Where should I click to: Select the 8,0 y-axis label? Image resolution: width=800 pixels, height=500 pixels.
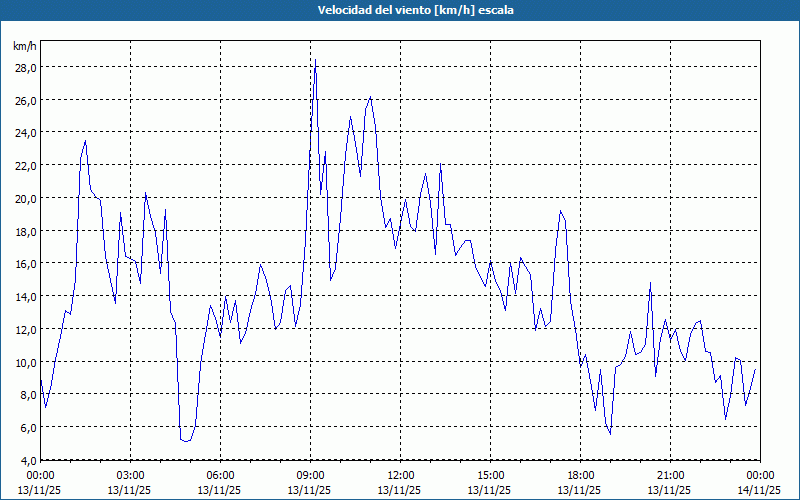[x=25, y=395]
